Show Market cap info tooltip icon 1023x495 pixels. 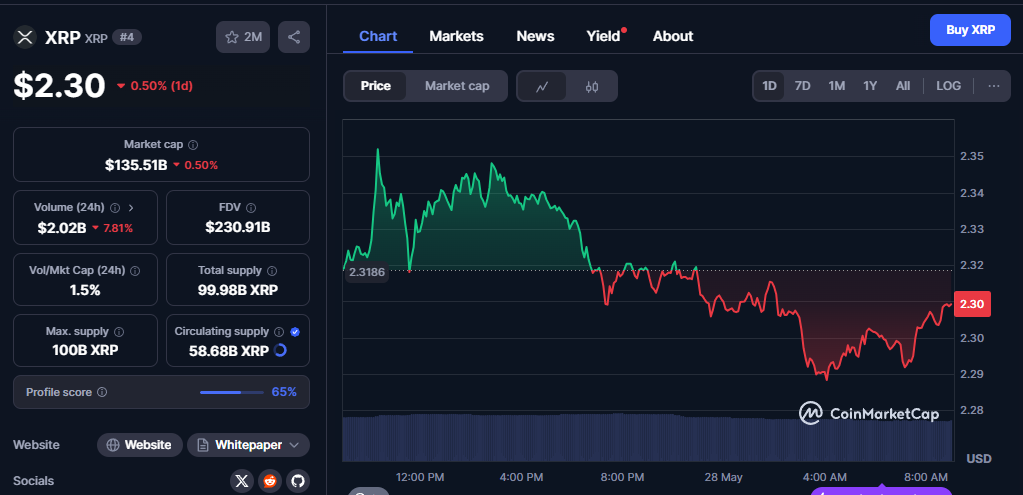[x=193, y=145]
